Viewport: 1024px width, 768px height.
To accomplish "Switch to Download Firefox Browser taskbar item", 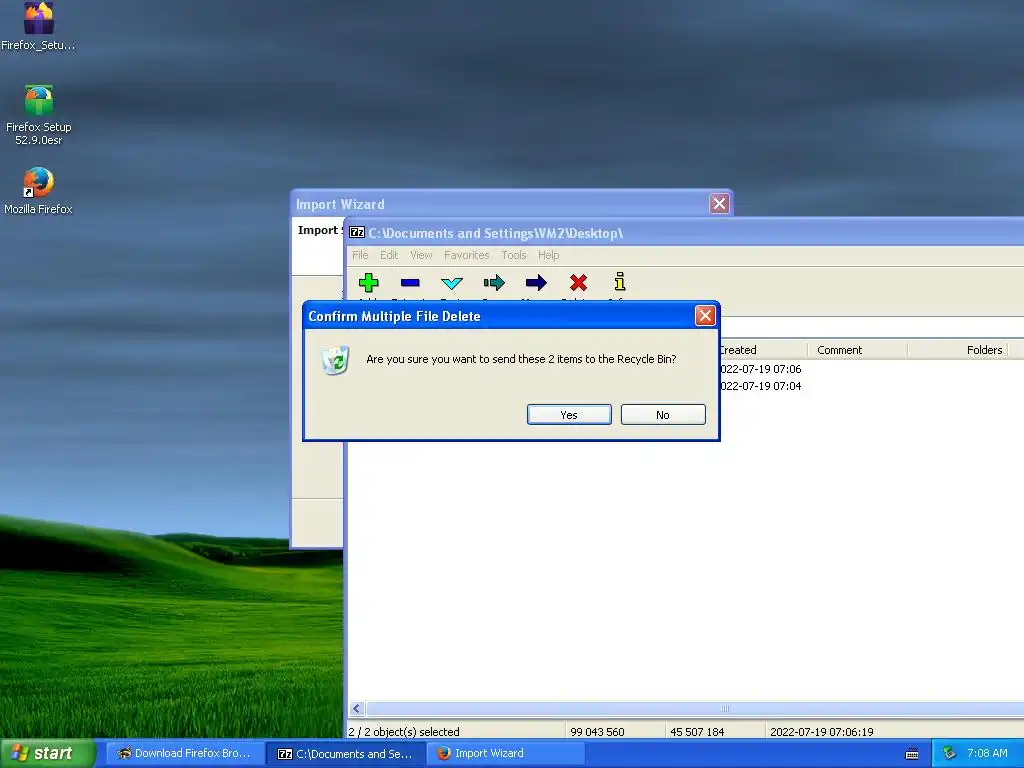I will click(185, 753).
